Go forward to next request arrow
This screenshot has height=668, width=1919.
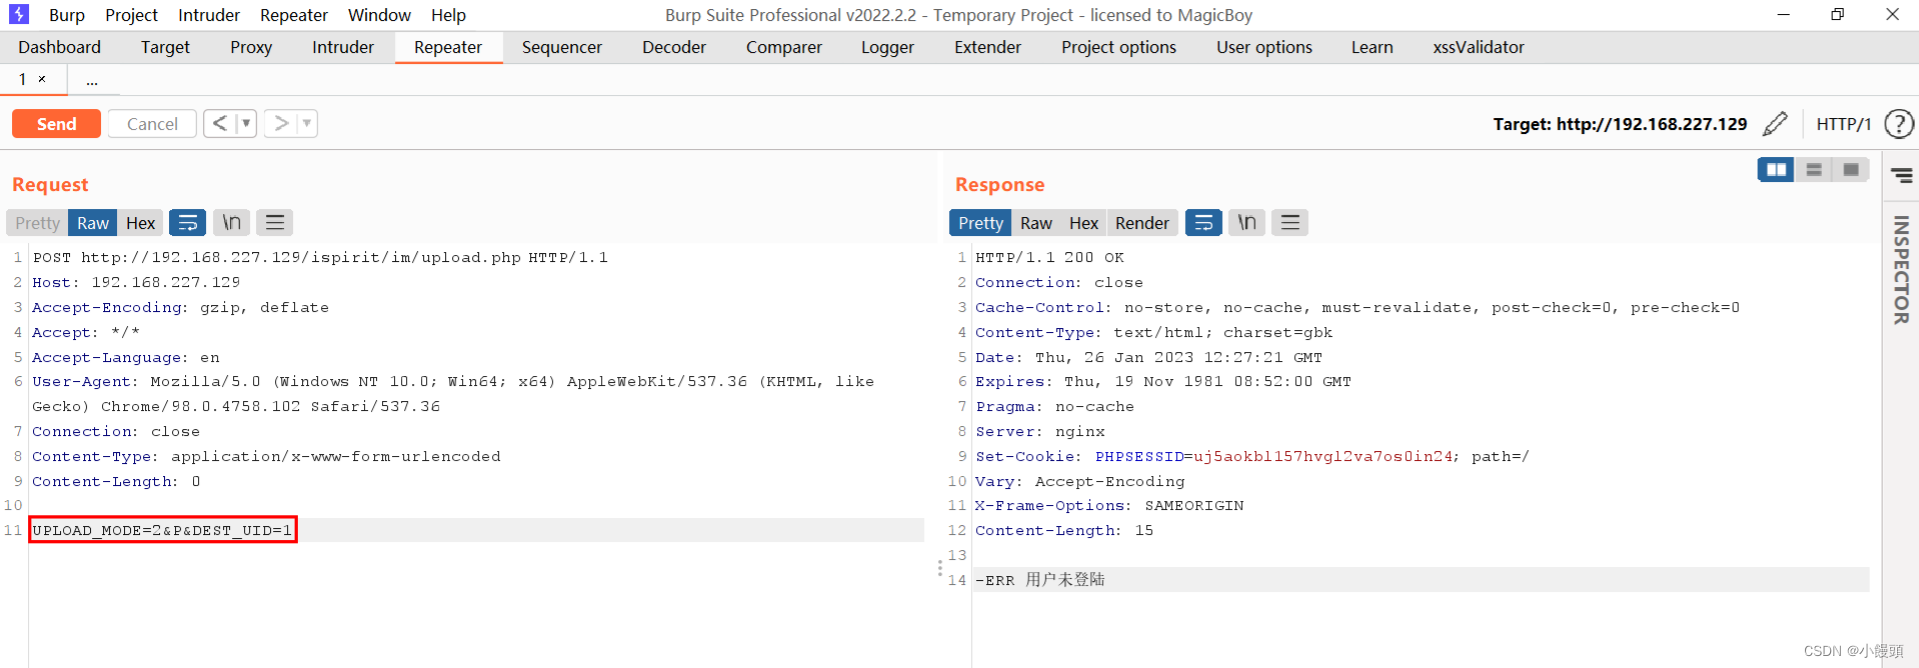(281, 123)
